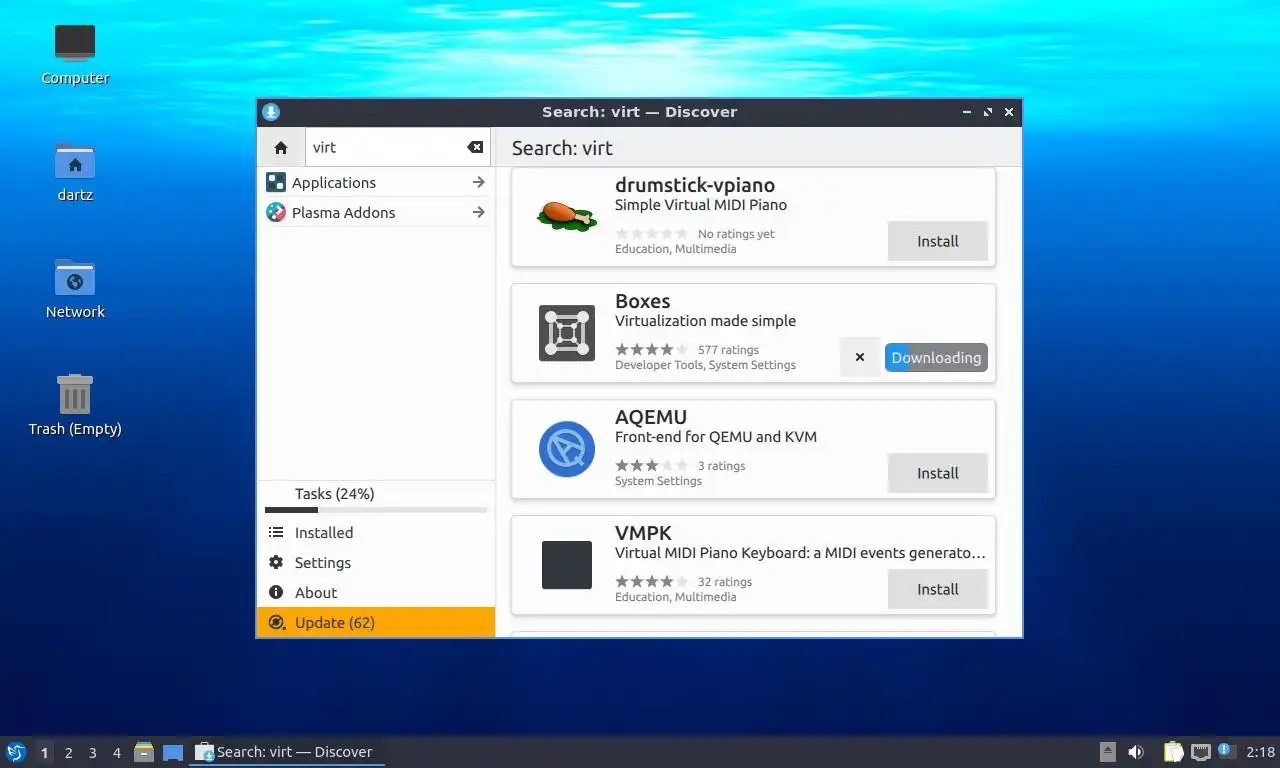The width and height of the screenshot is (1280, 768).
Task: Click the removable media tray icon
Action: (x=1108, y=752)
